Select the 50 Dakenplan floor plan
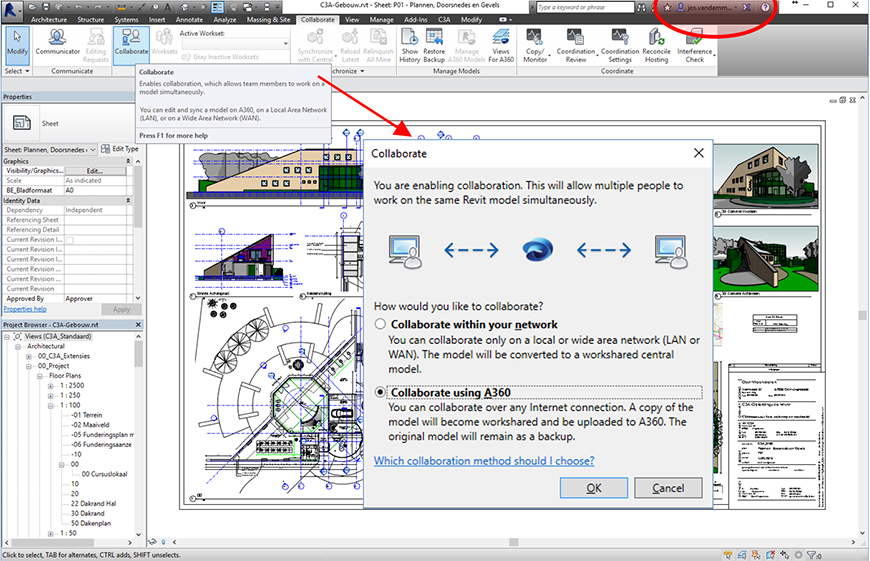 90,523
